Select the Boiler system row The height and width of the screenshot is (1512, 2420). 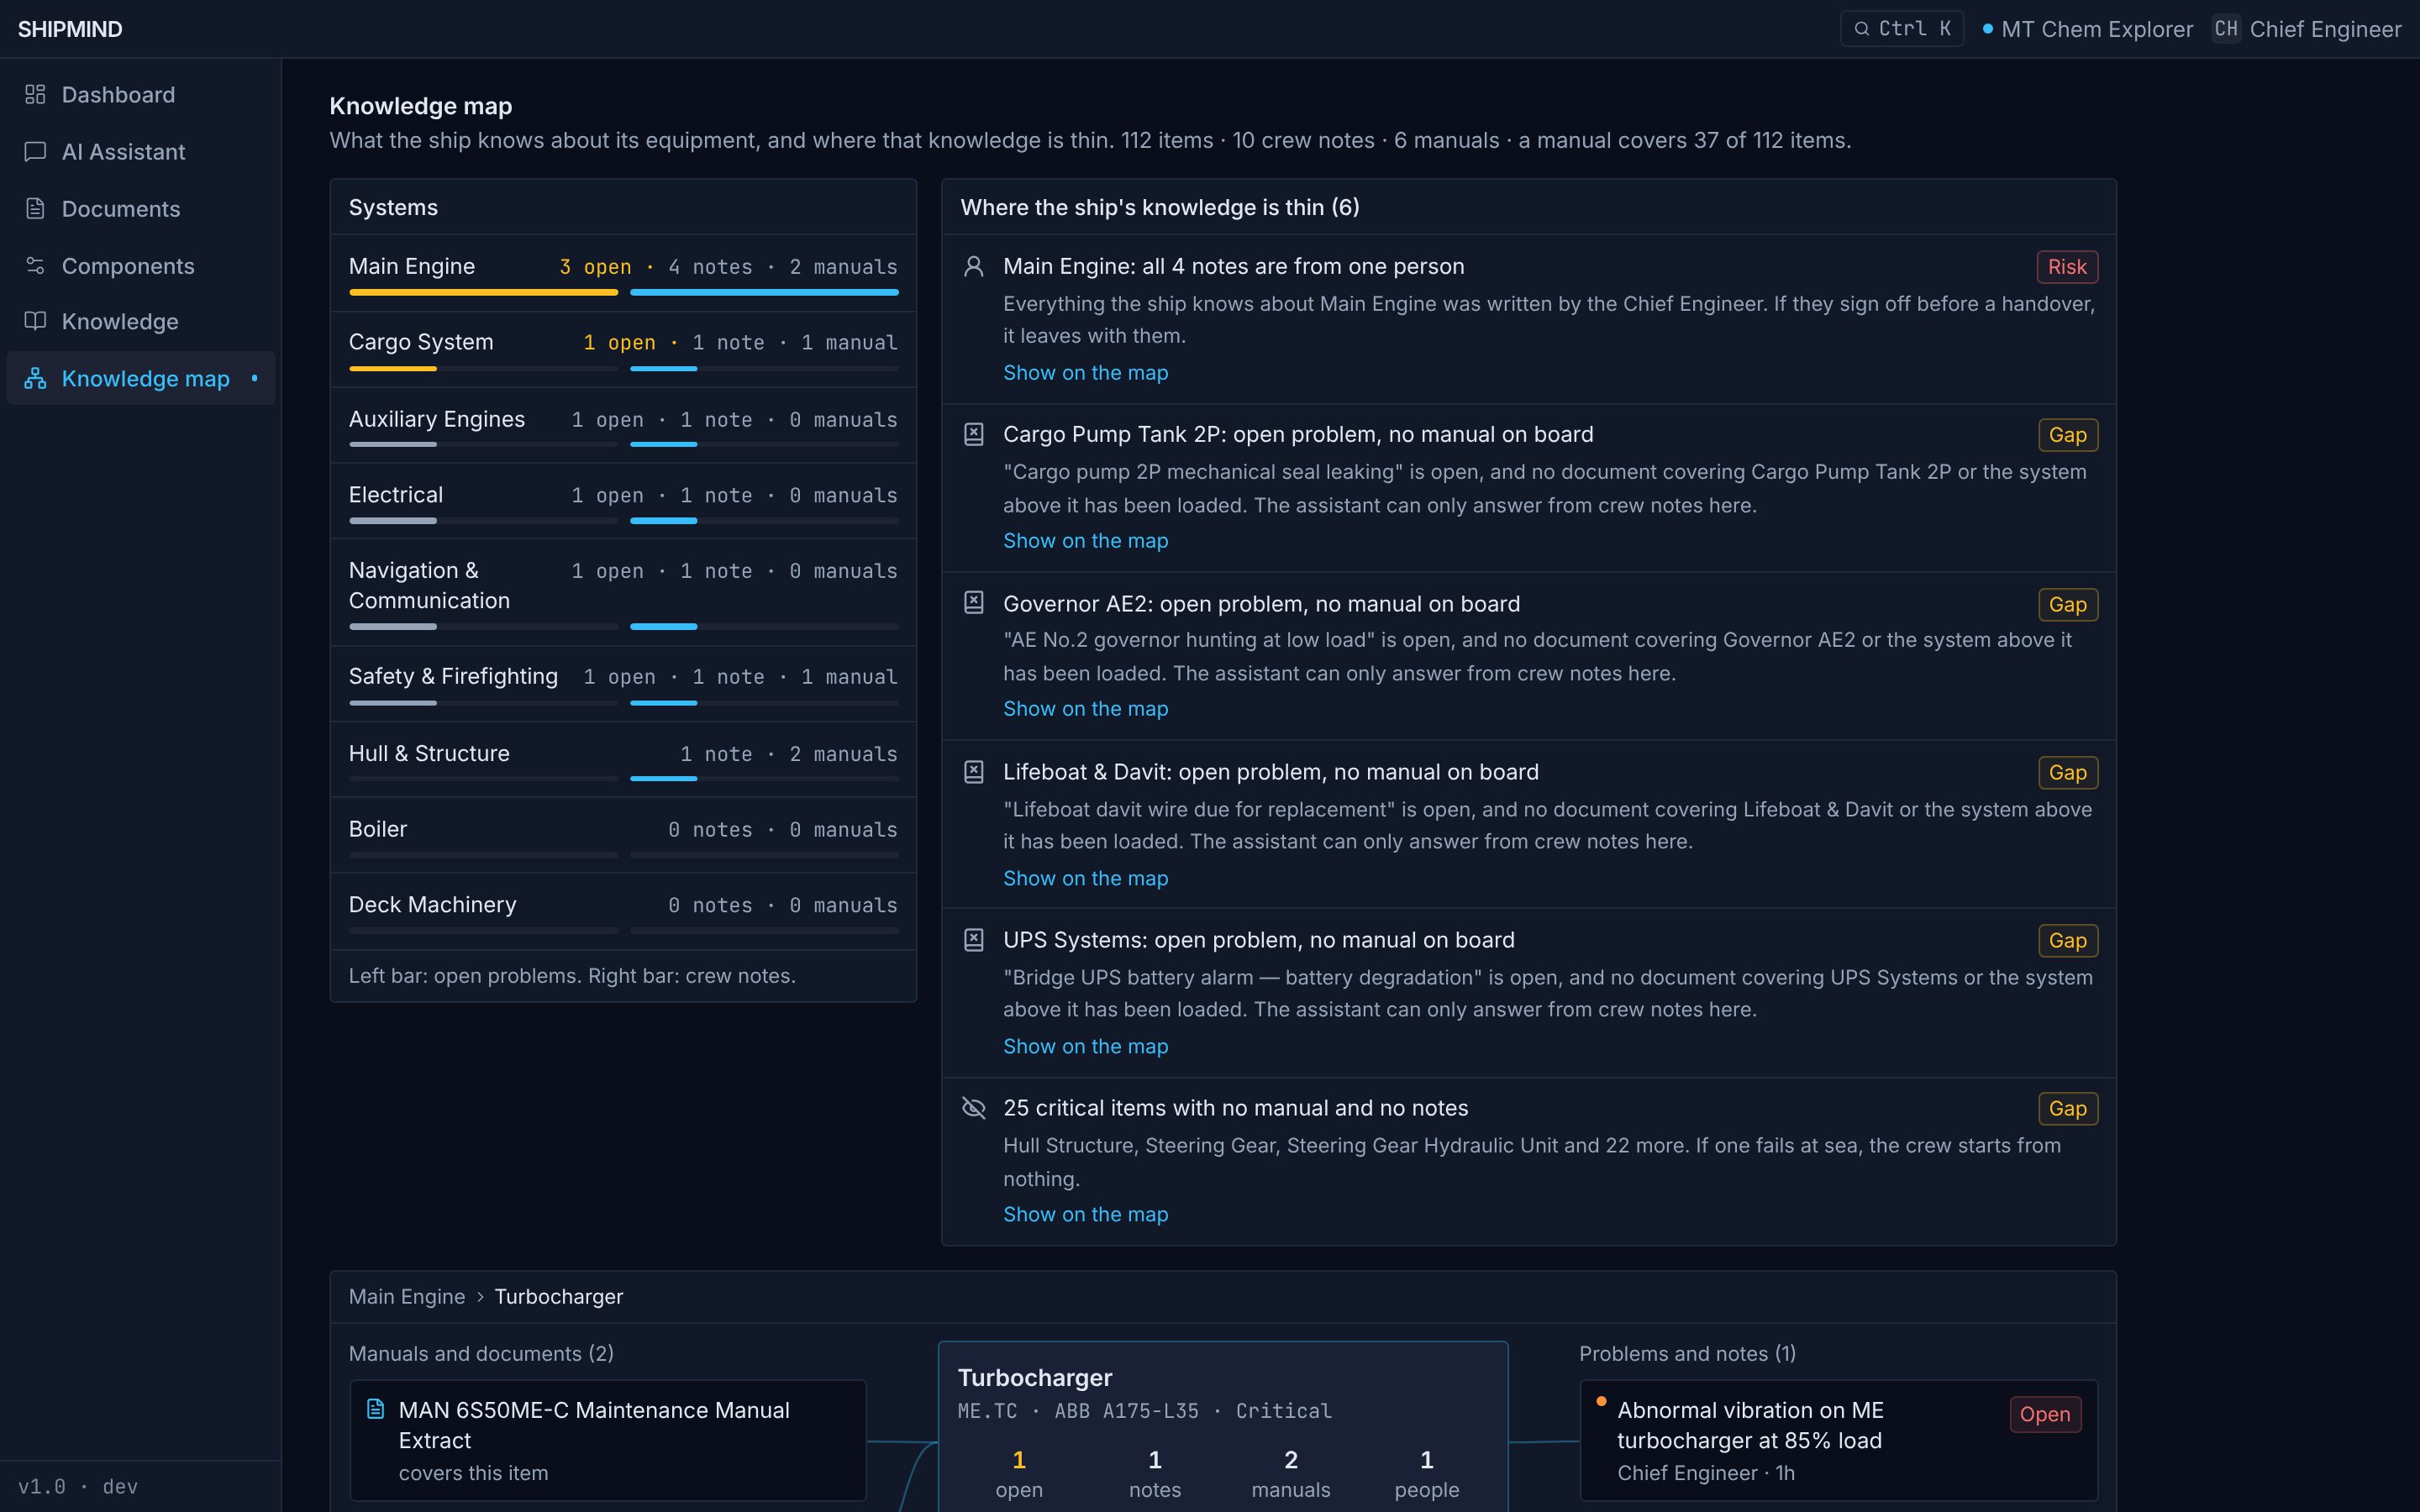pos(623,835)
